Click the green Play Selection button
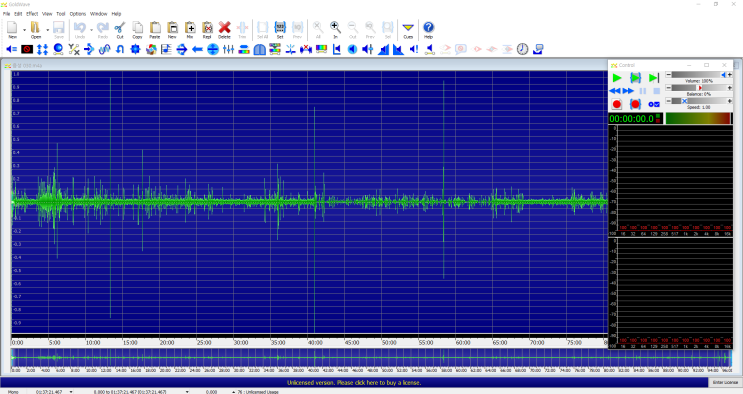Image resolution: width=743 pixels, height=394 pixels. [635, 78]
